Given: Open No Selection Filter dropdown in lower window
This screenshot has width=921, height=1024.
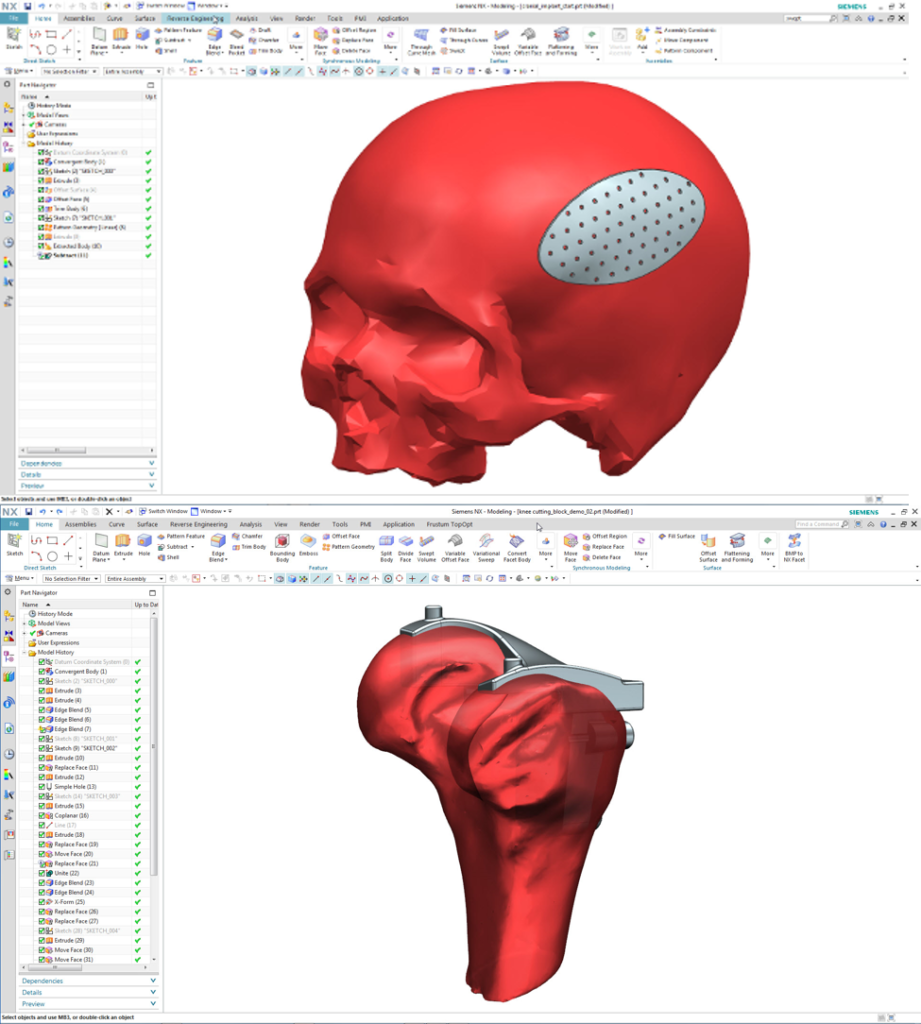Looking at the screenshot, I should (71, 579).
